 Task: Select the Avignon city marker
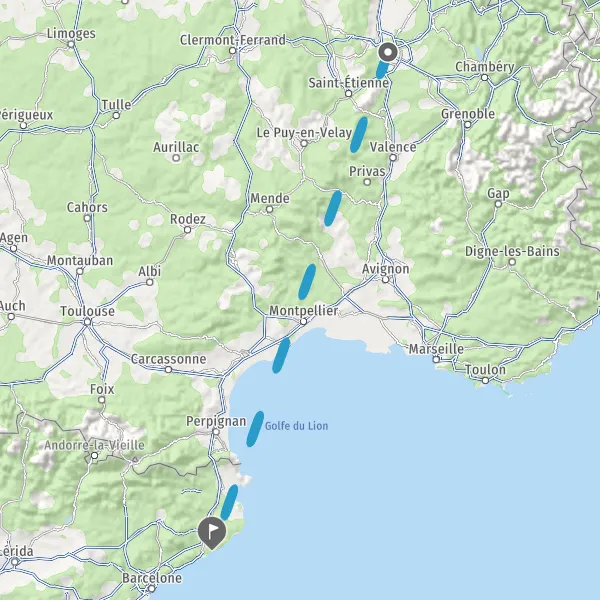tap(386, 280)
